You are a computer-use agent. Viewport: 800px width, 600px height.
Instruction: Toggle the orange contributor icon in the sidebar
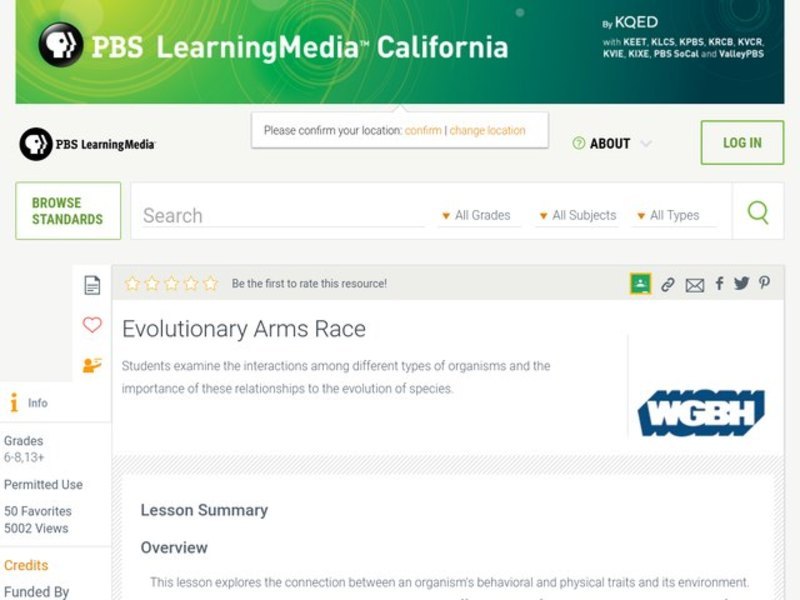pyautogui.click(x=92, y=364)
